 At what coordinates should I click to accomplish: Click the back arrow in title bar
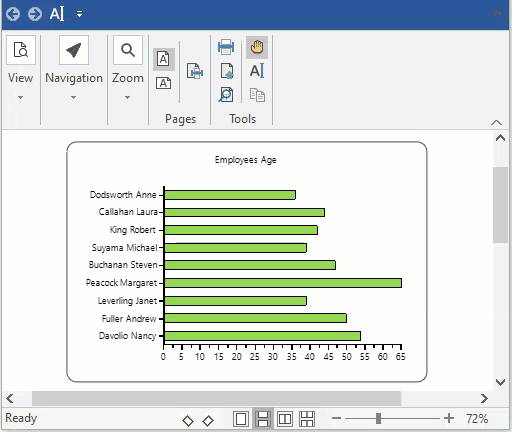tap(13, 14)
